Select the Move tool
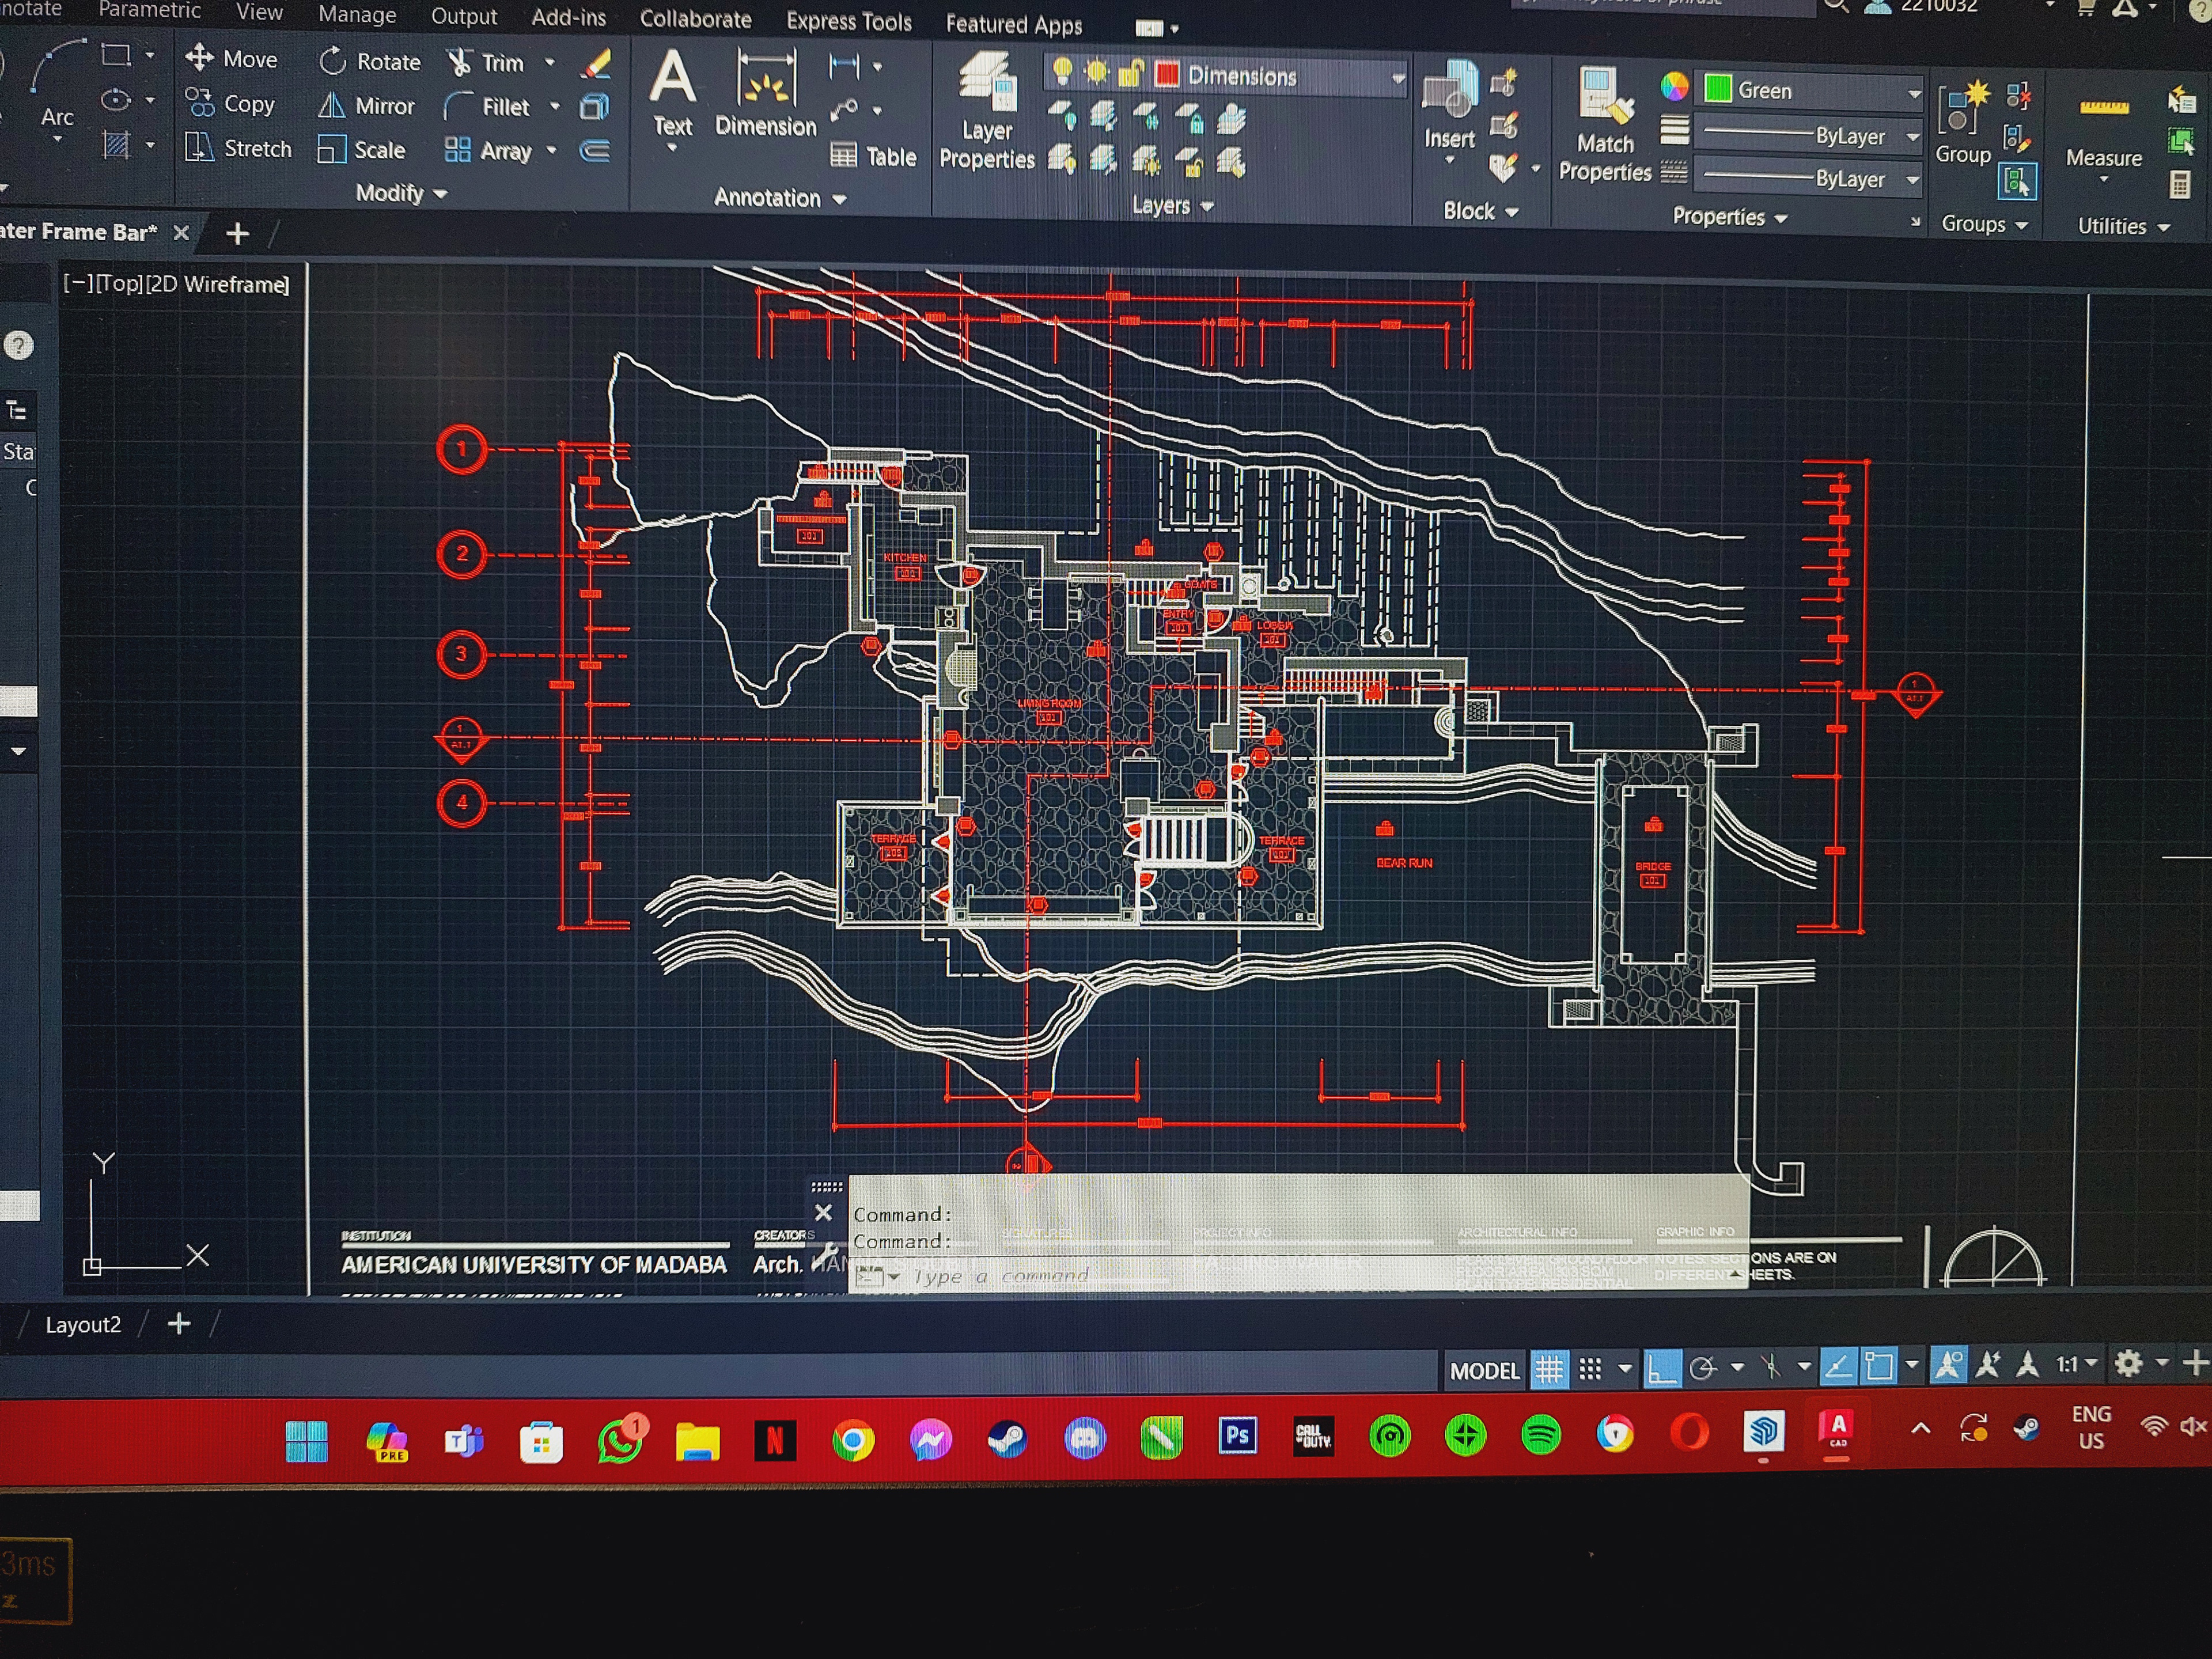The image size is (2212, 1659). 232,58
